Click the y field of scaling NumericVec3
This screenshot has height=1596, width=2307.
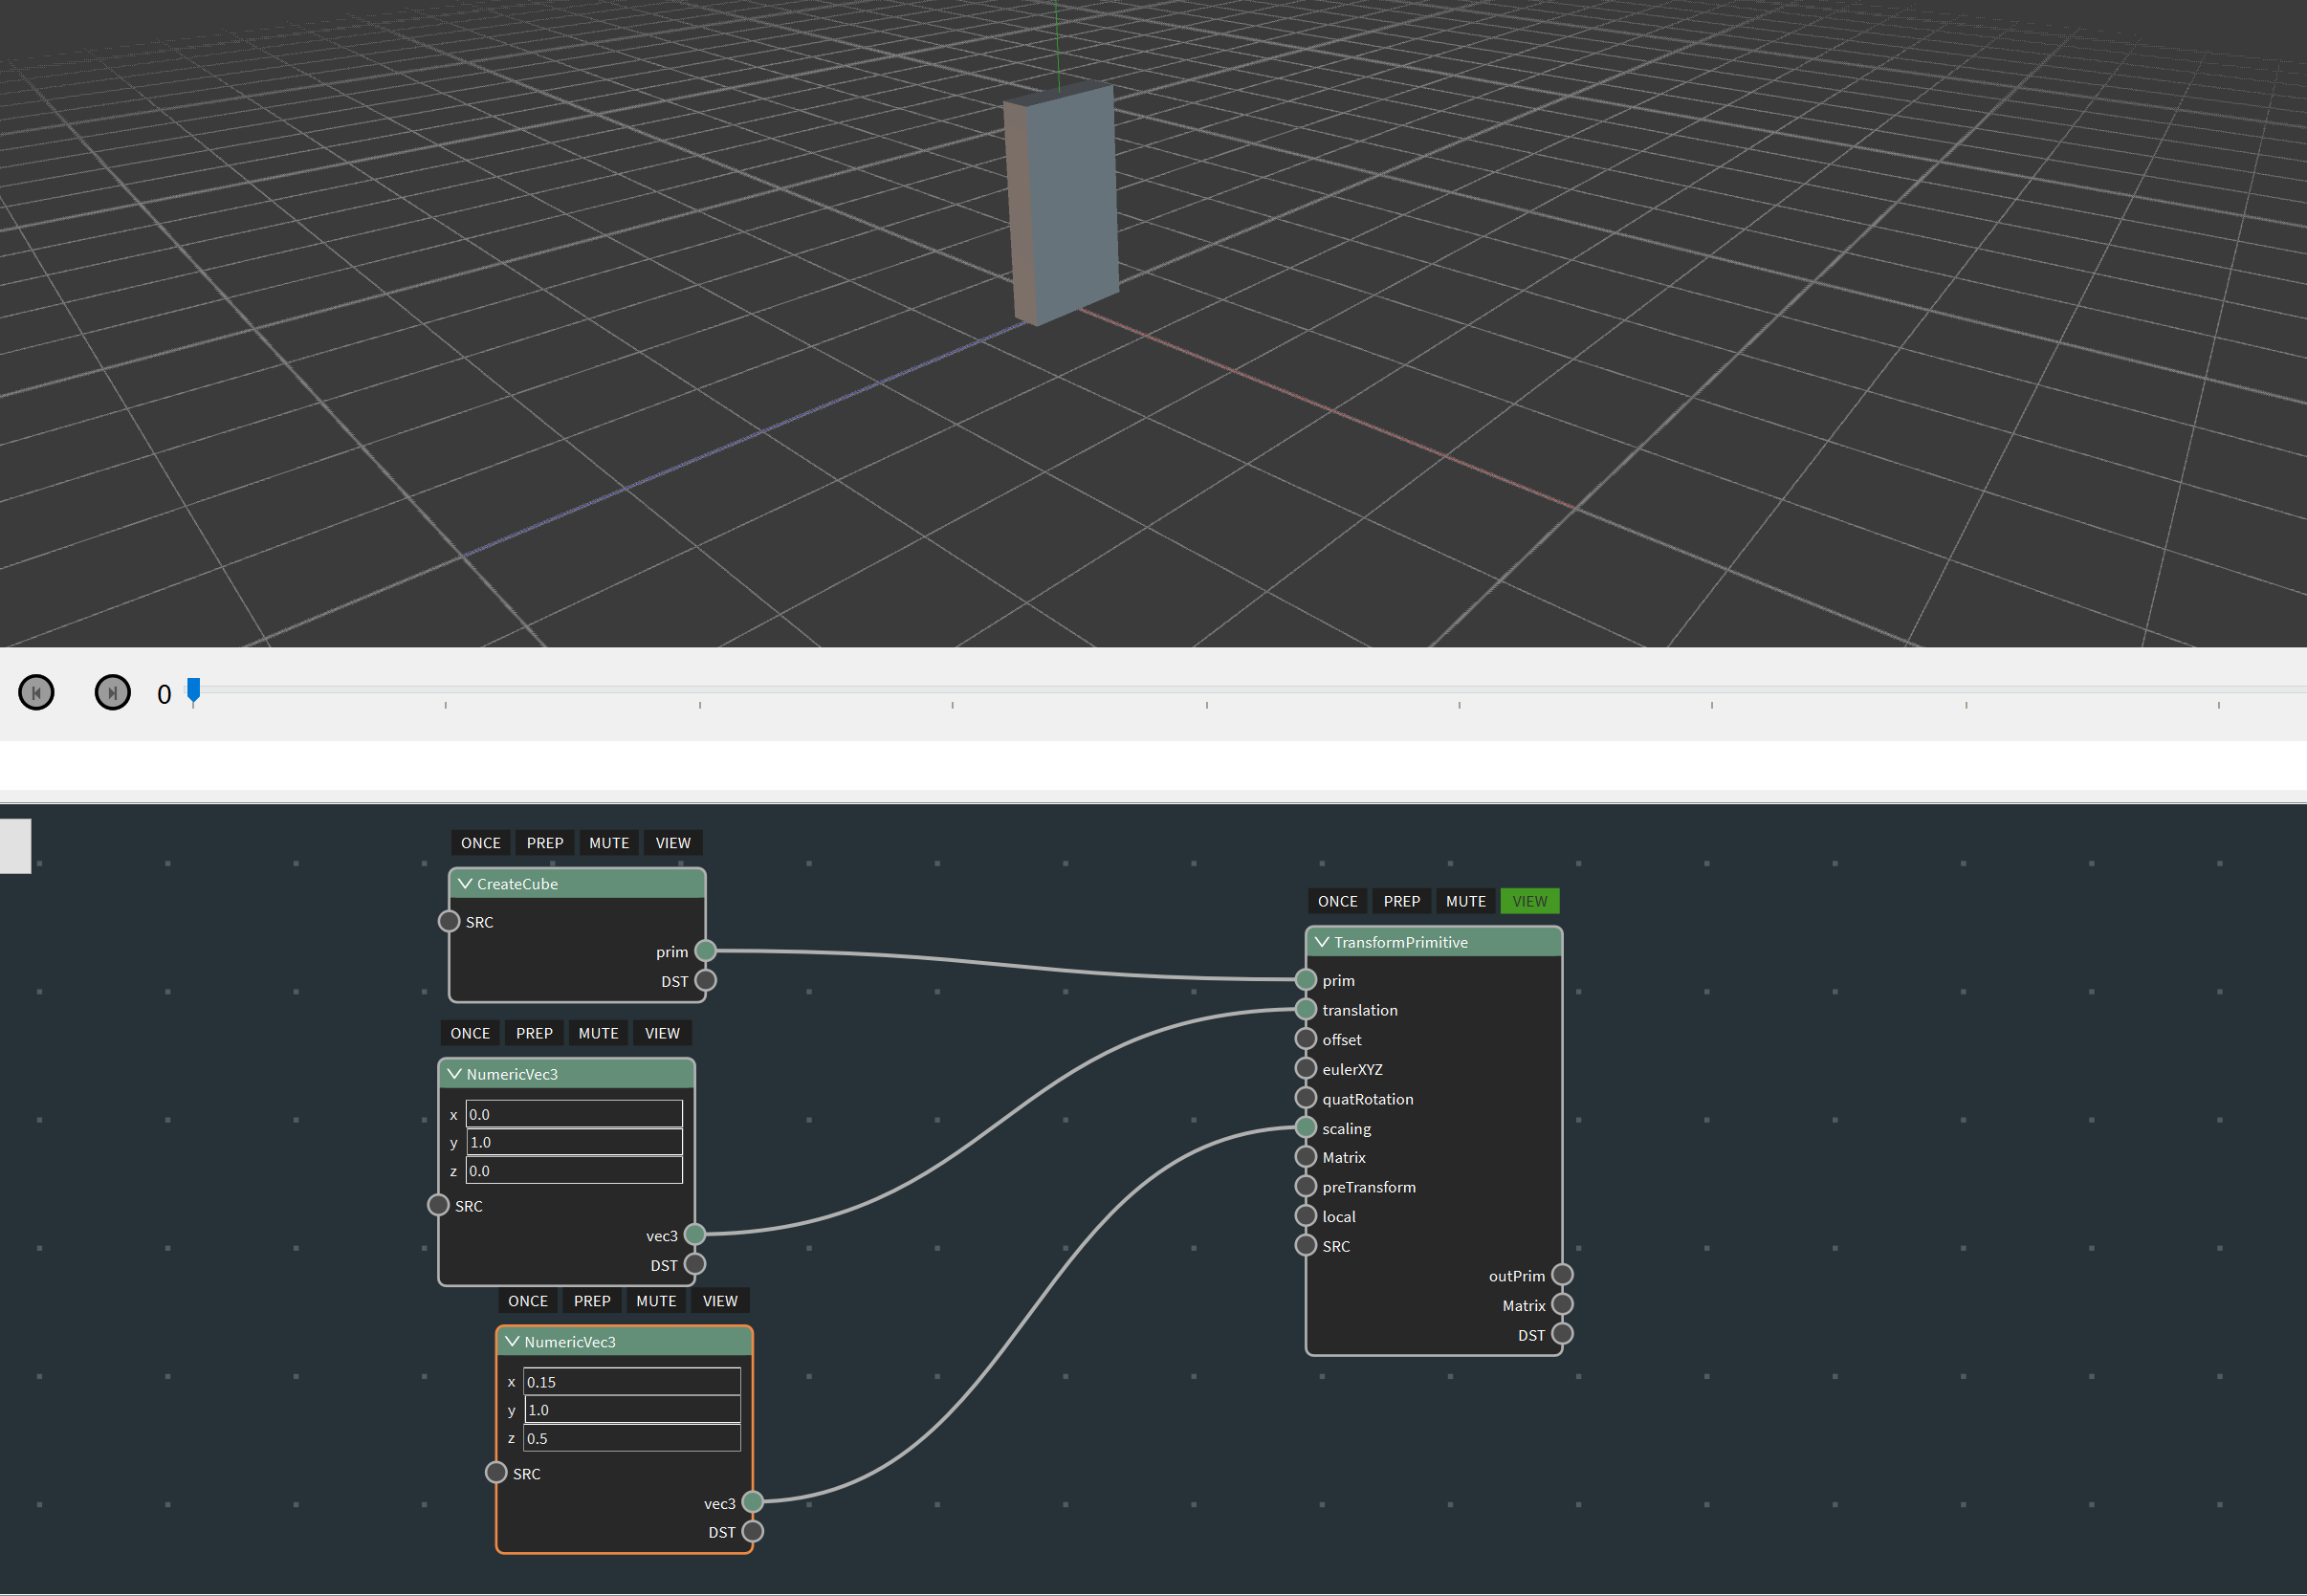(632, 1410)
